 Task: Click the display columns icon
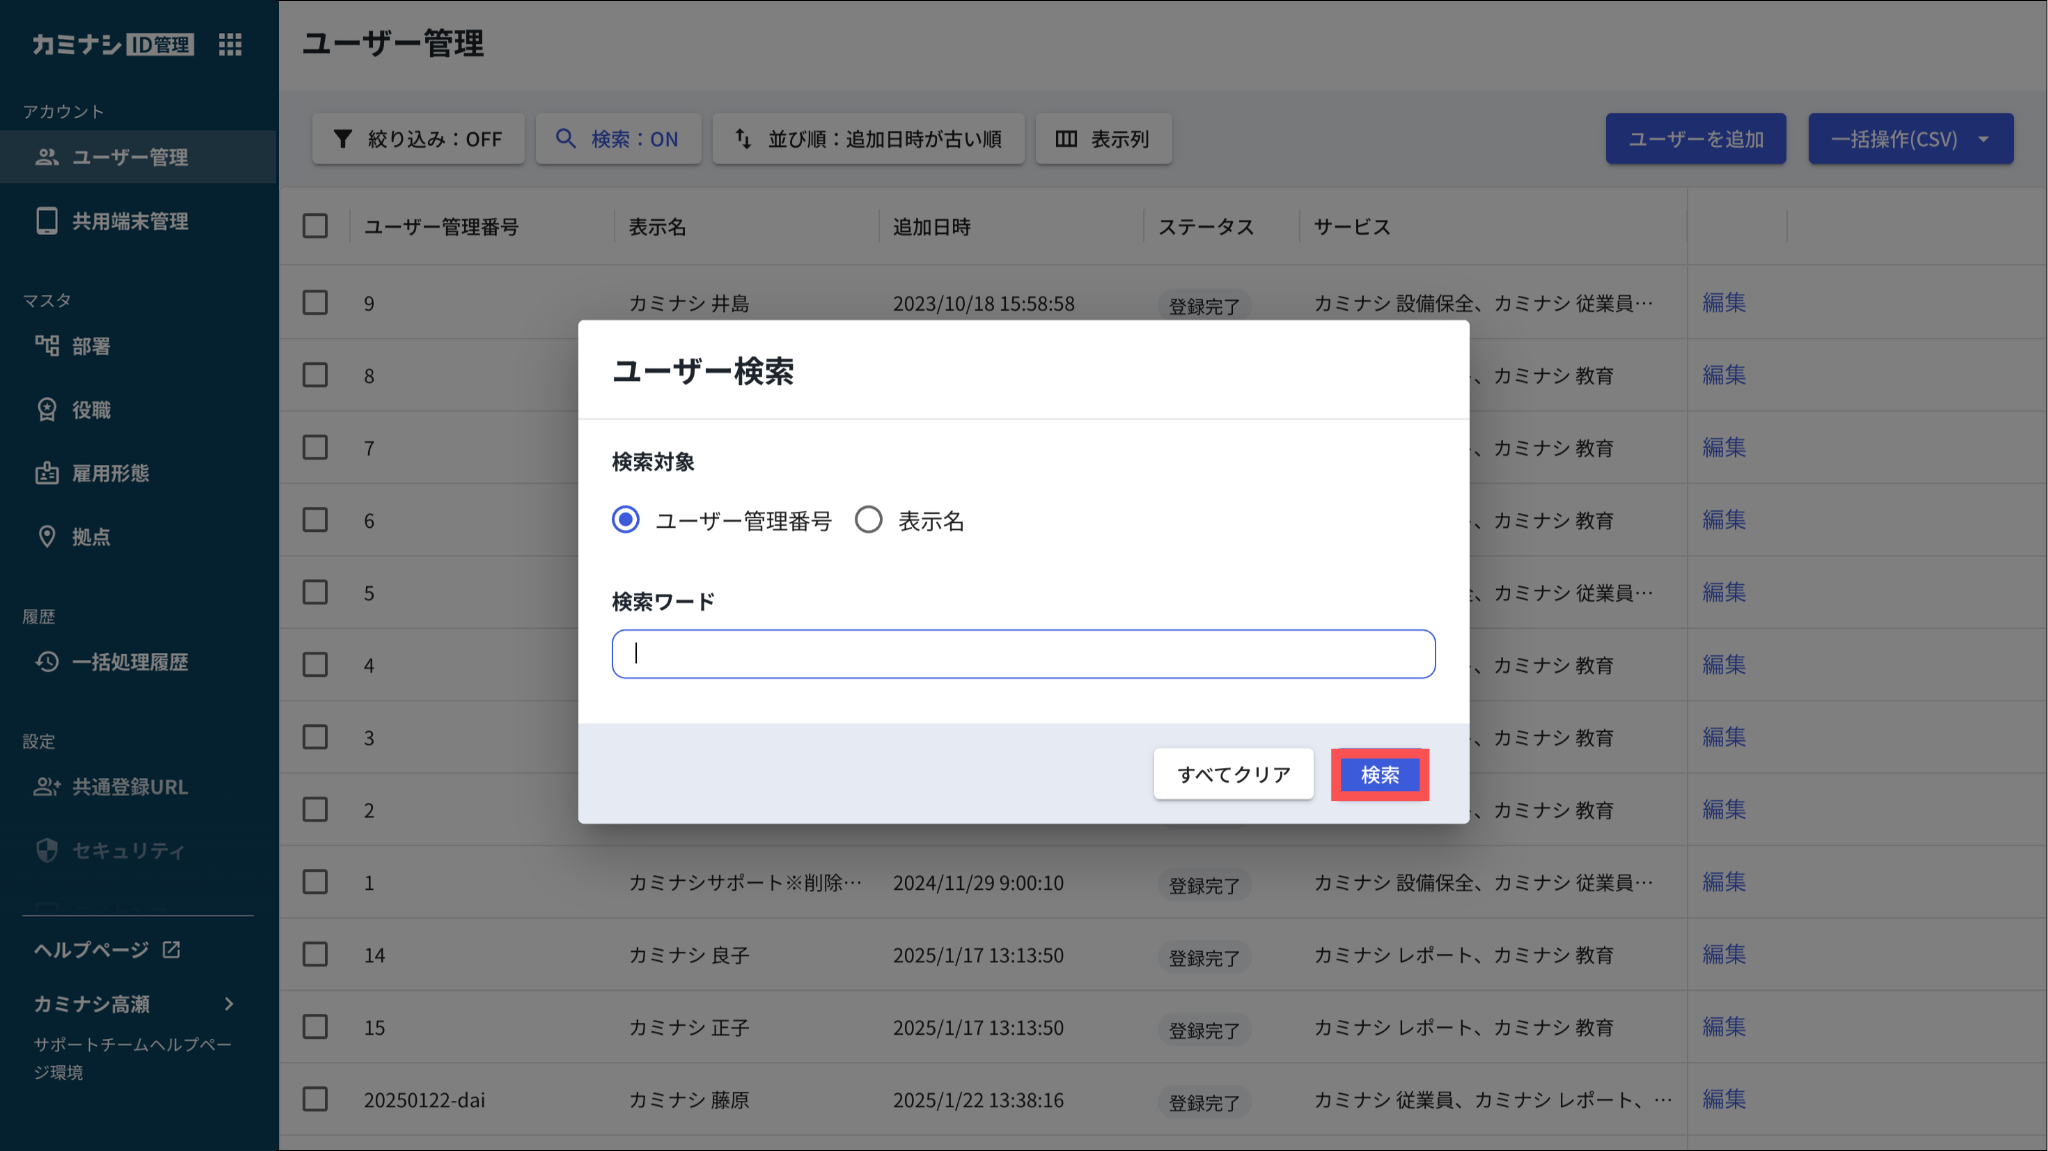1066,139
